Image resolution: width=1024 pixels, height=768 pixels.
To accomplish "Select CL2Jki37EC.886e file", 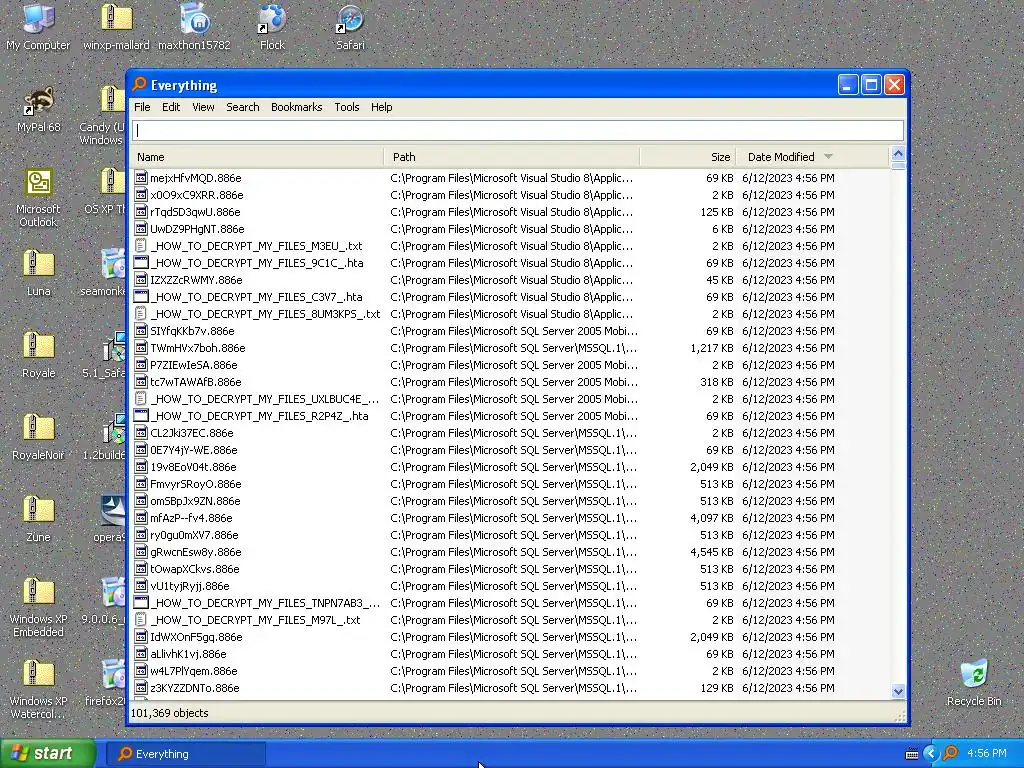I will point(191,432).
